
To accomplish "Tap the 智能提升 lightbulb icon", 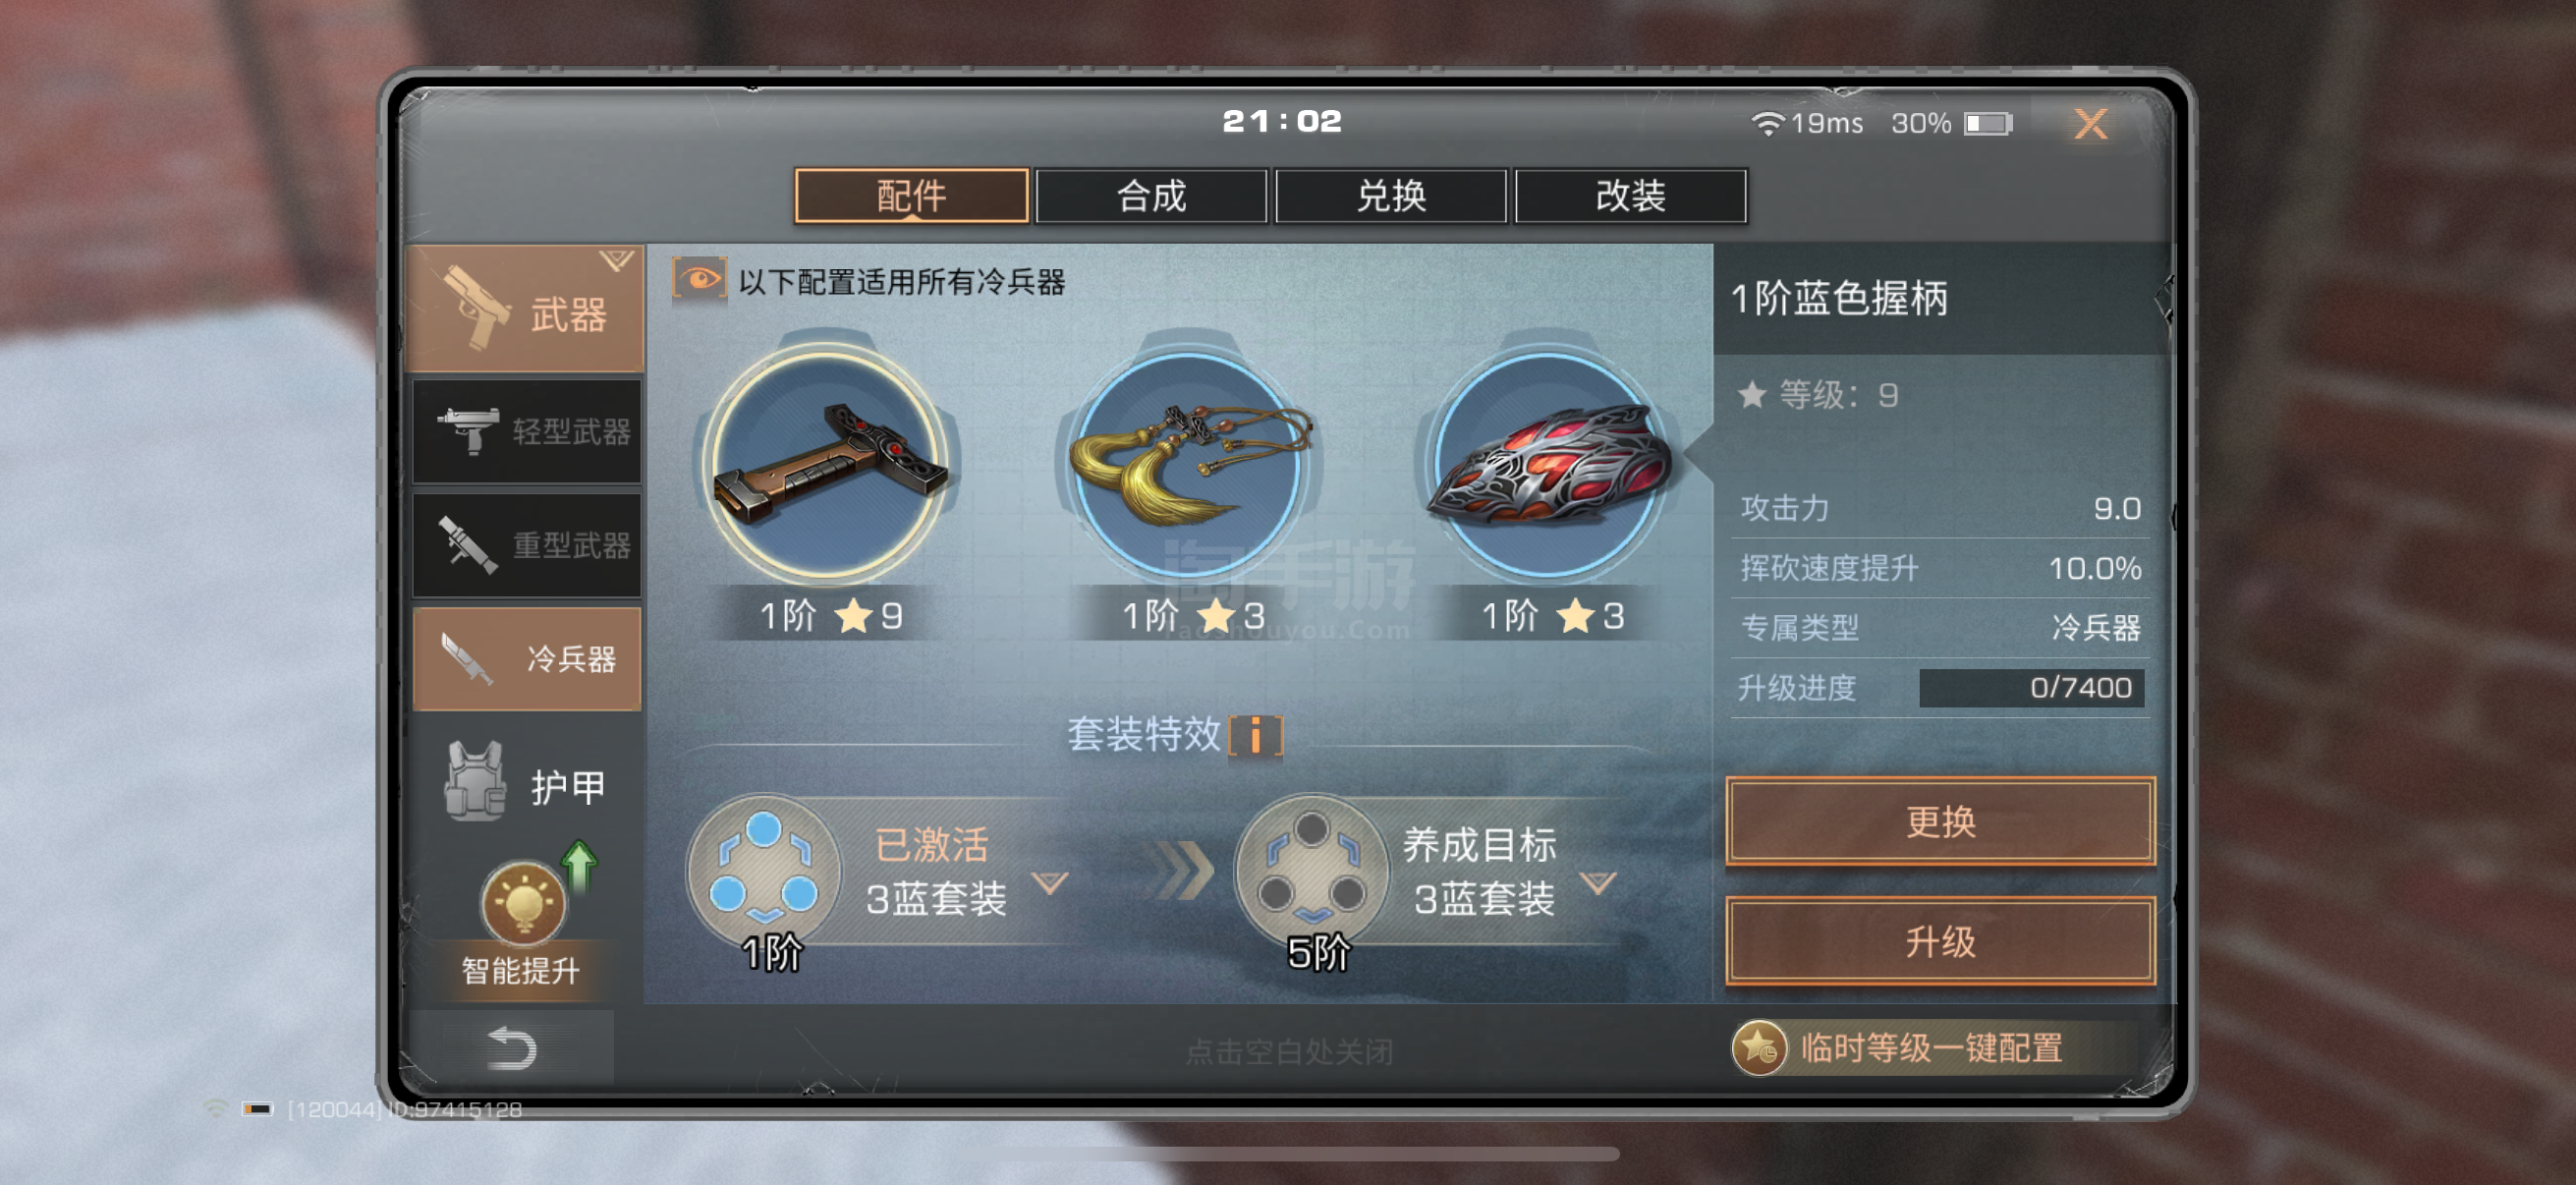I will [523, 904].
